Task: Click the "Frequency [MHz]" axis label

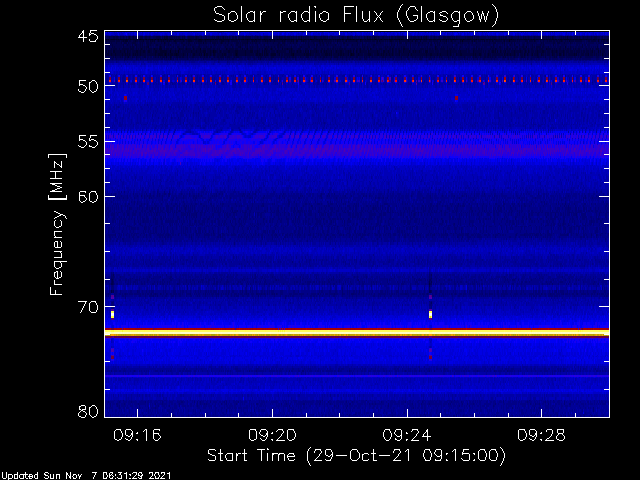Action: 57,224
